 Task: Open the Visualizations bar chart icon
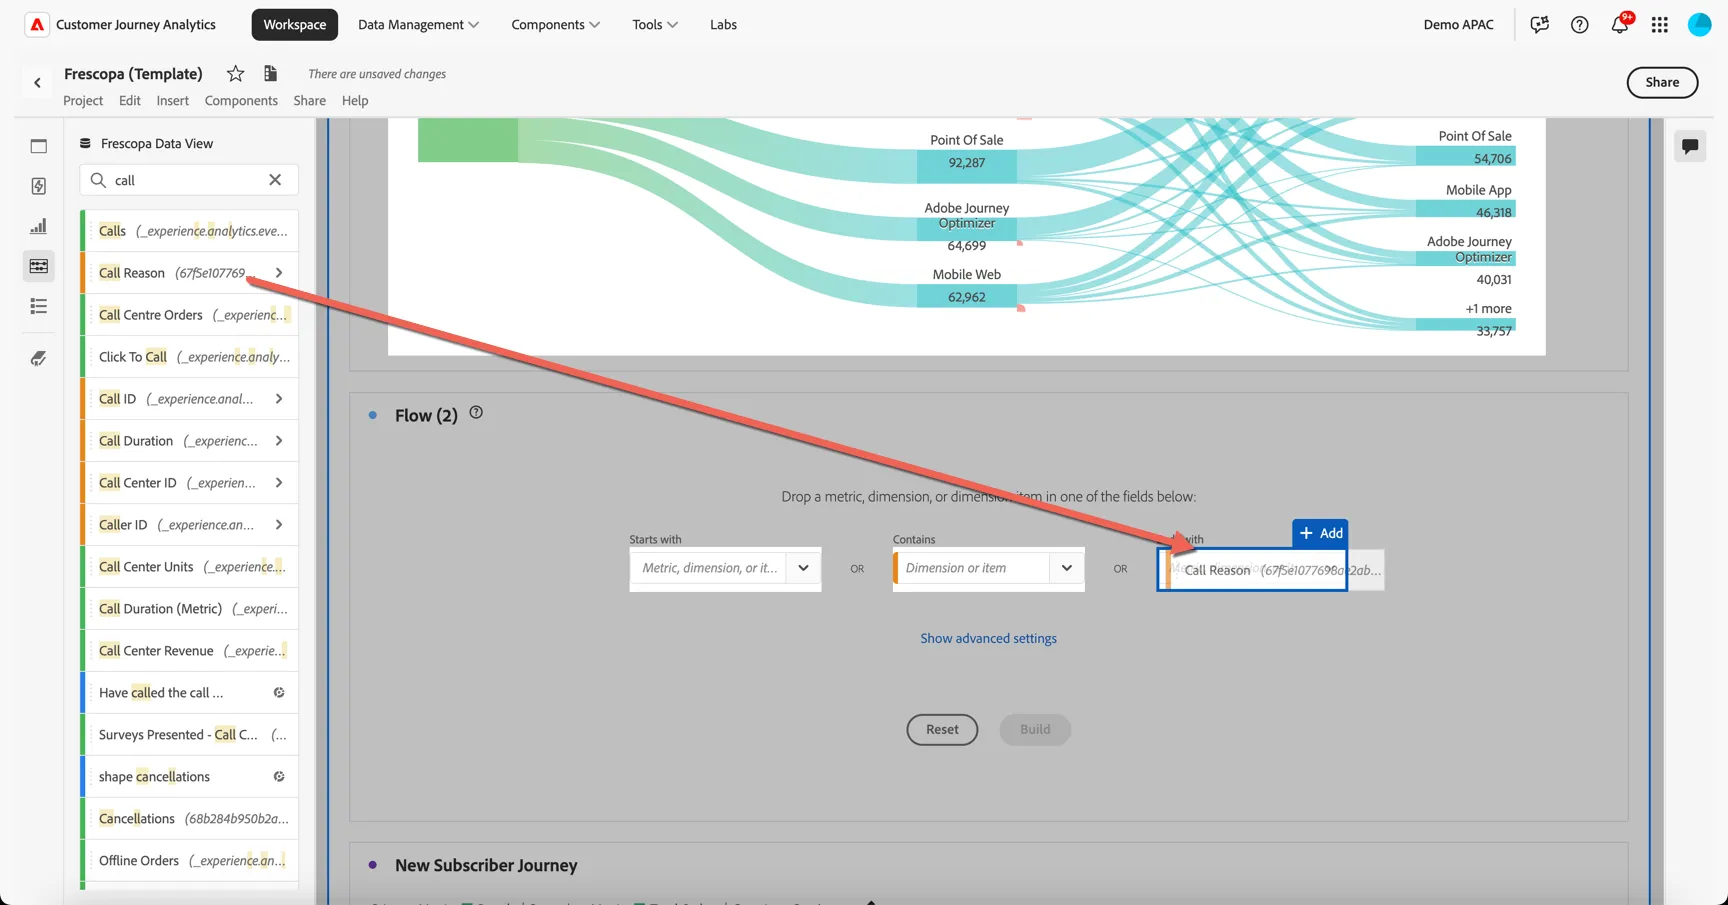click(x=39, y=226)
